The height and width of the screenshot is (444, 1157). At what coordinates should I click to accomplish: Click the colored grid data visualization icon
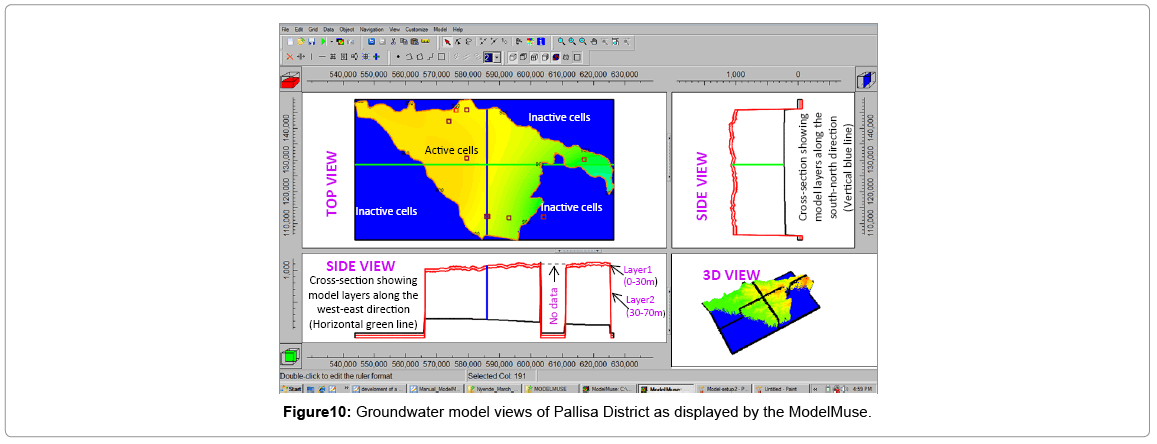[340, 42]
